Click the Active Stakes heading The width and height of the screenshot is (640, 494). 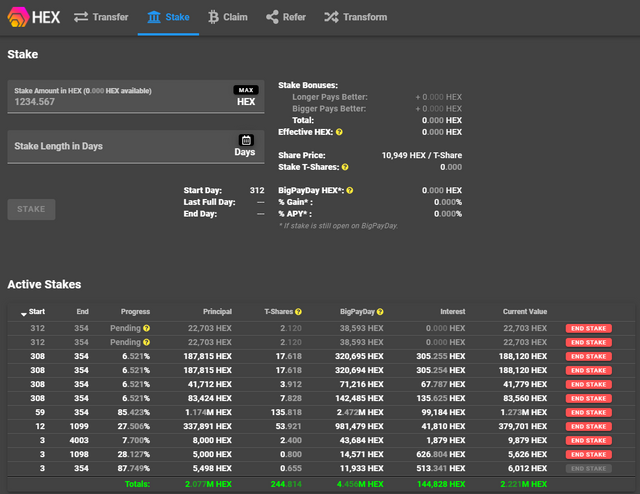click(44, 284)
